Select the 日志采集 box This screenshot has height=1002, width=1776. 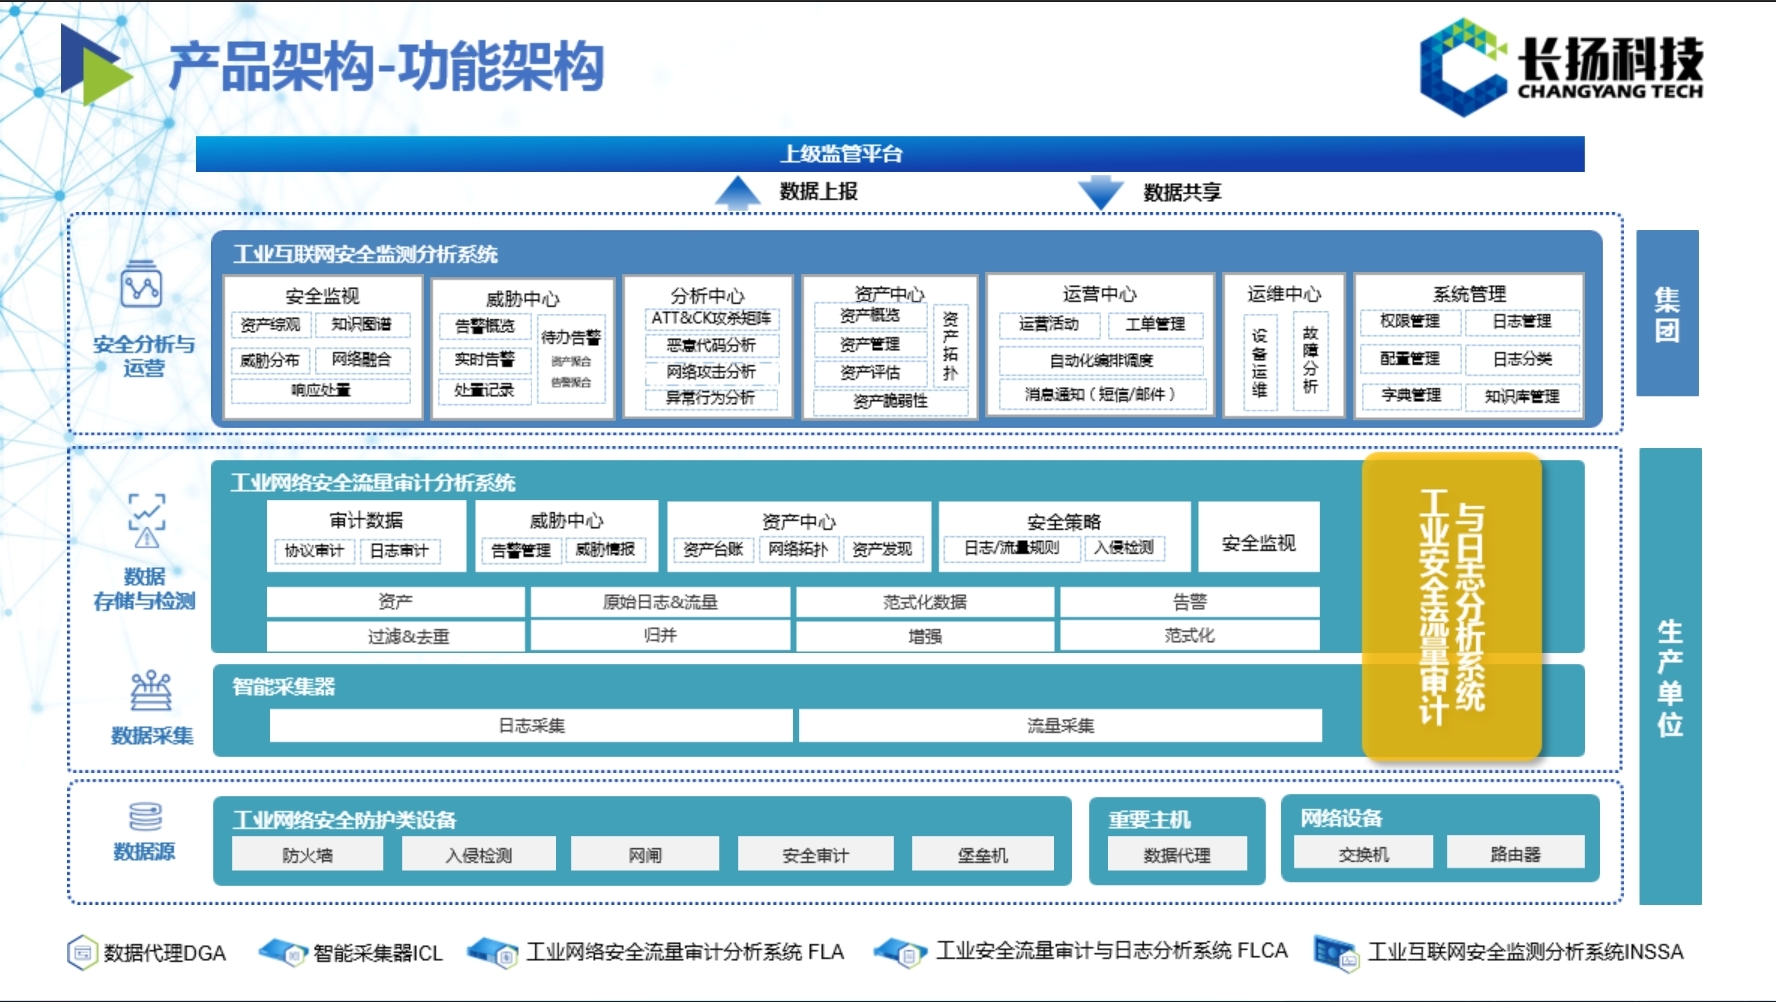click(x=531, y=726)
